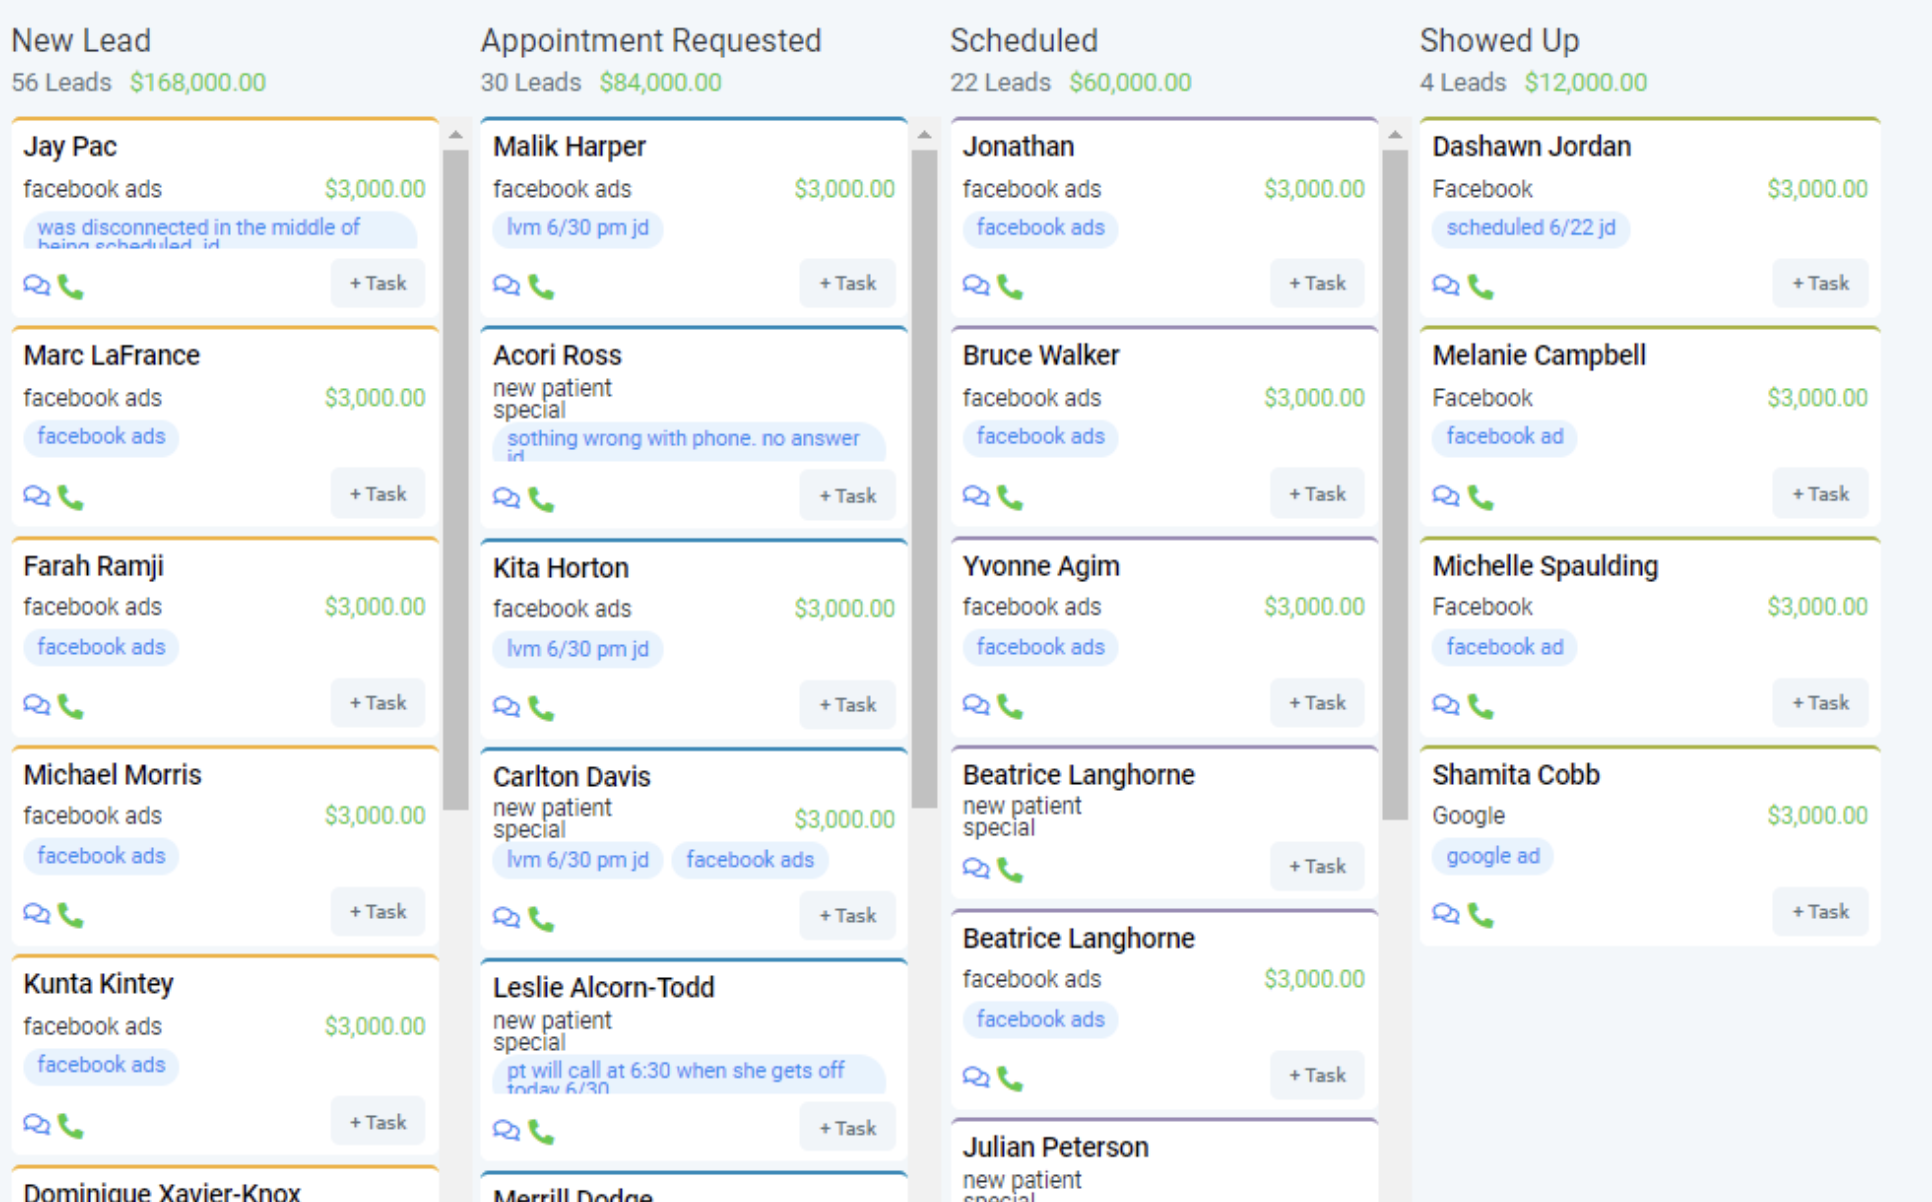The image size is (1932, 1202).
Task: Click + Task on Shamita Cobb card
Action: [x=1820, y=912]
